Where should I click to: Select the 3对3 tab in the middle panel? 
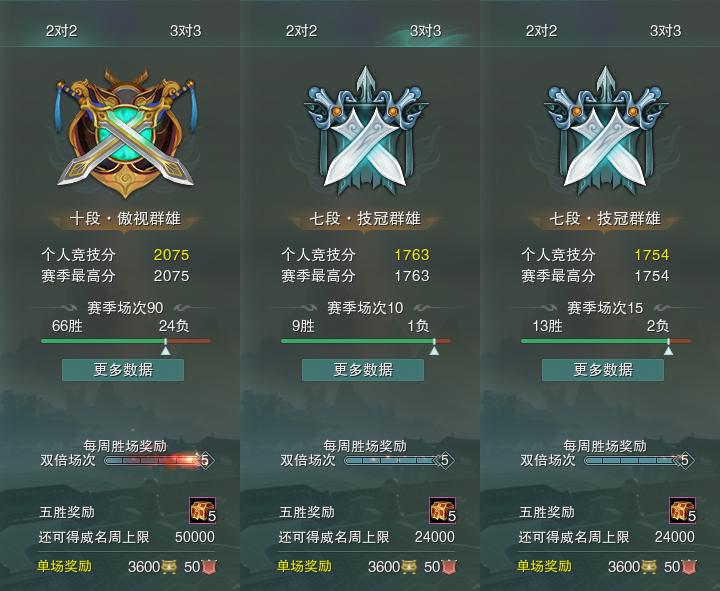coord(425,31)
